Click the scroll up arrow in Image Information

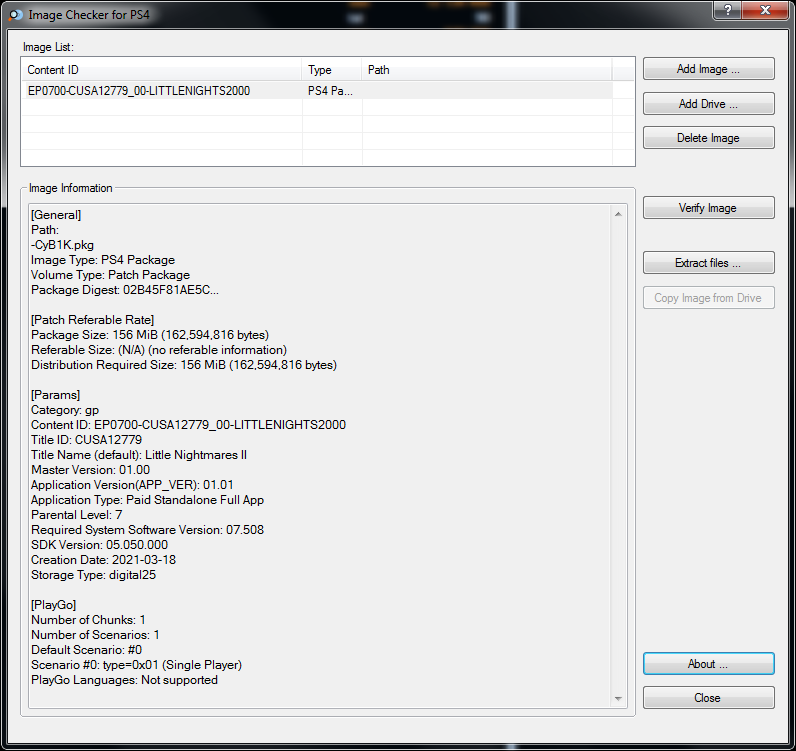pyautogui.click(x=618, y=214)
